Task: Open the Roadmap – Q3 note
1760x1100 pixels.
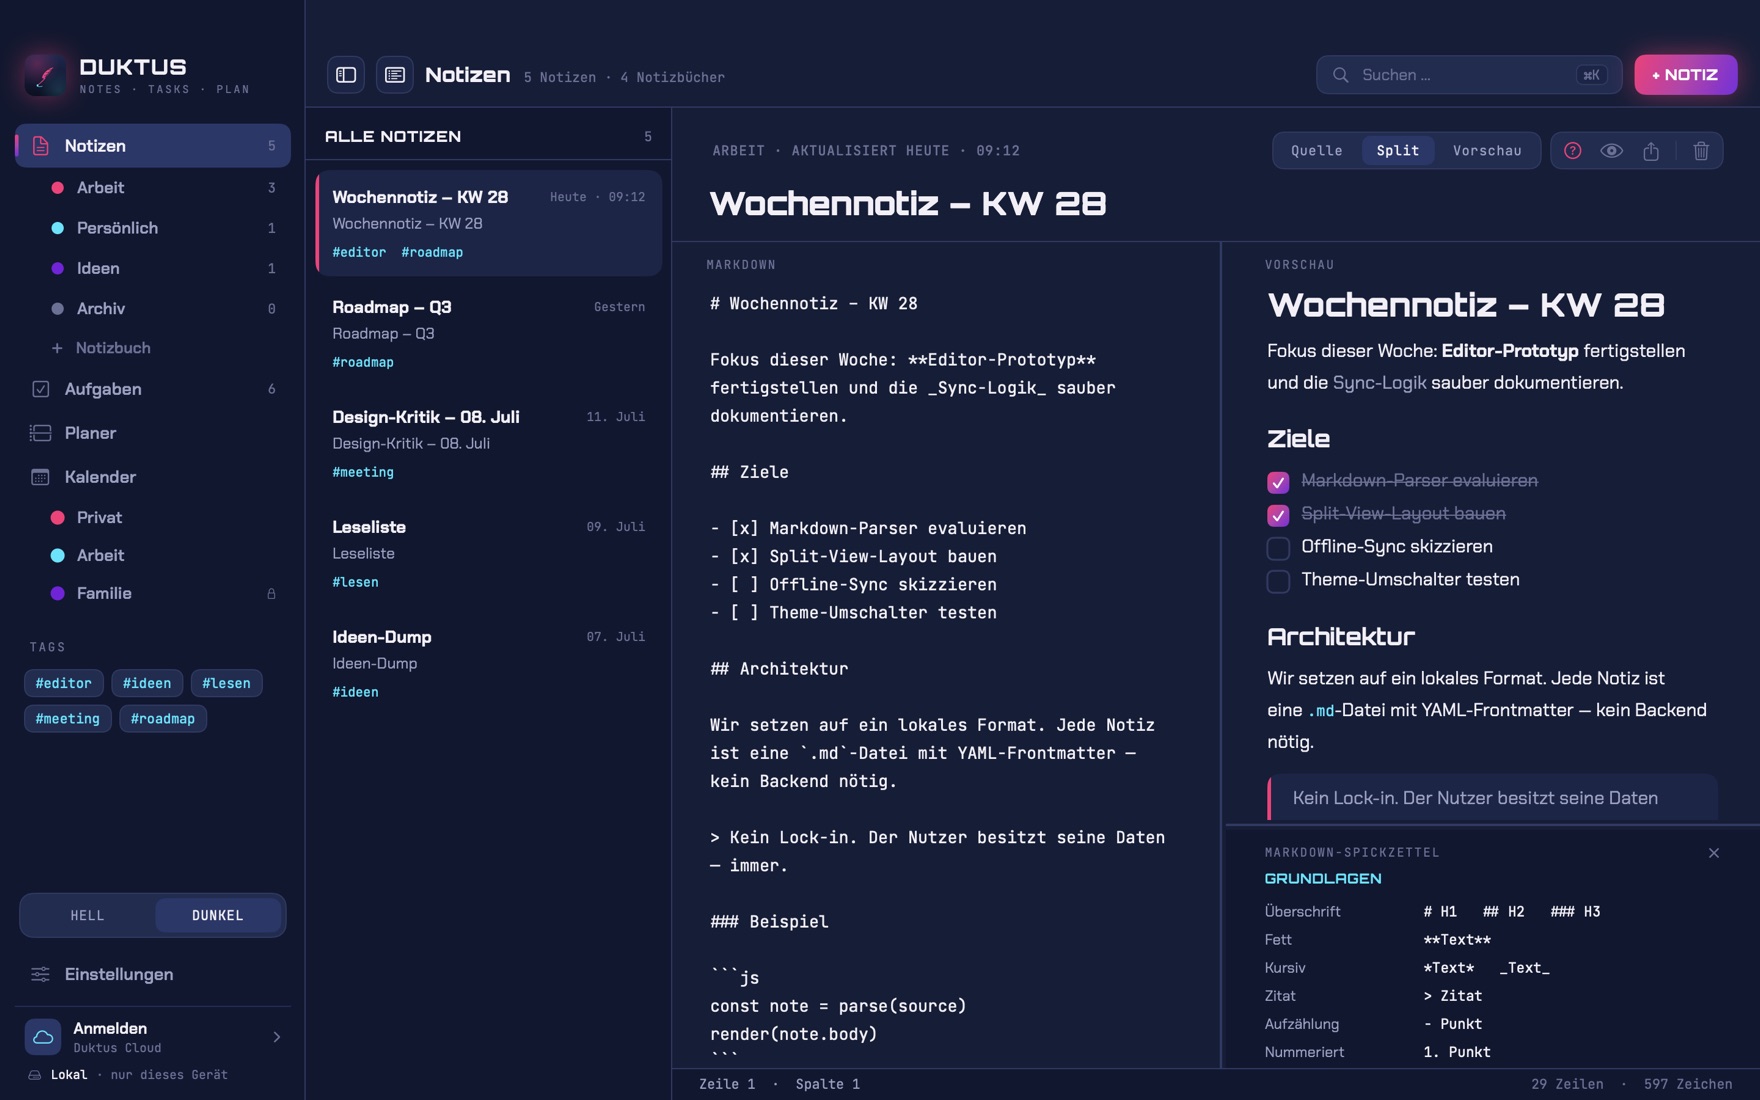Action: point(489,334)
